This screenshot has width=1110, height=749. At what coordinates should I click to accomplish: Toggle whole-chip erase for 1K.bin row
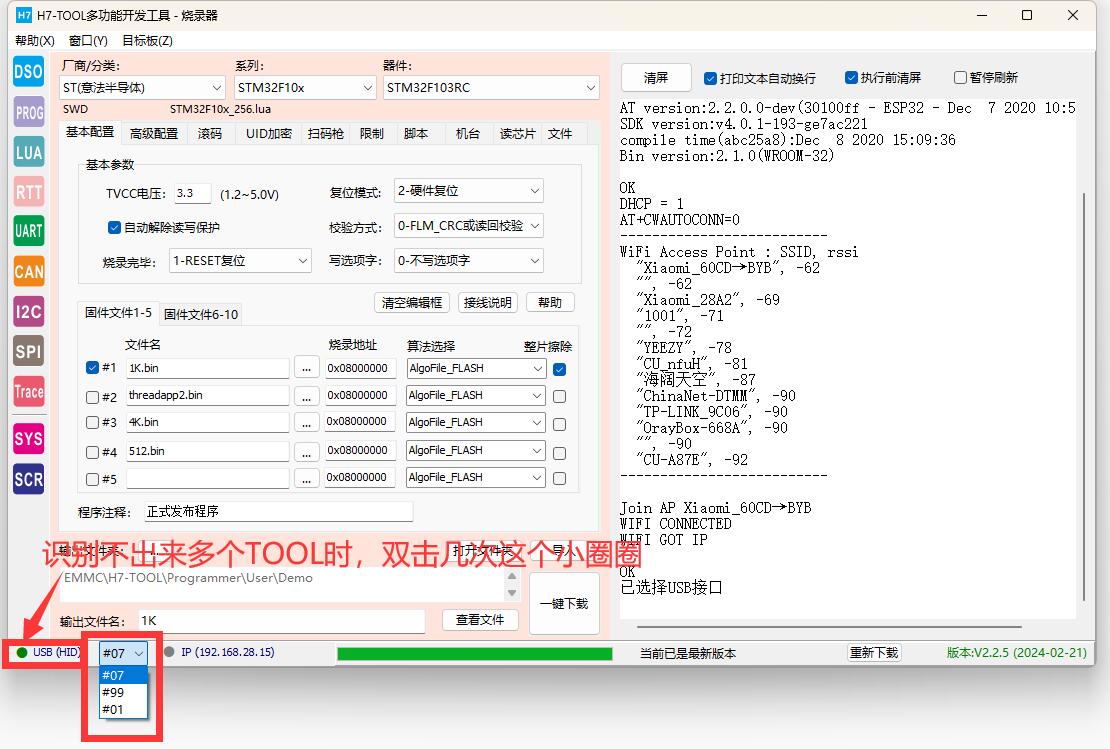click(x=559, y=369)
